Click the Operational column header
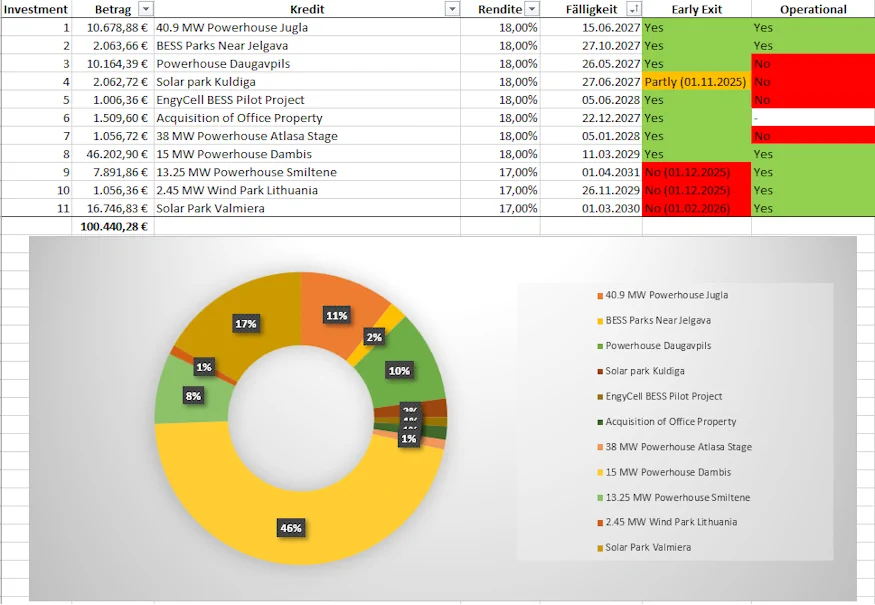Image resolution: width=875 pixels, height=605 pixels. coord(812,9)
